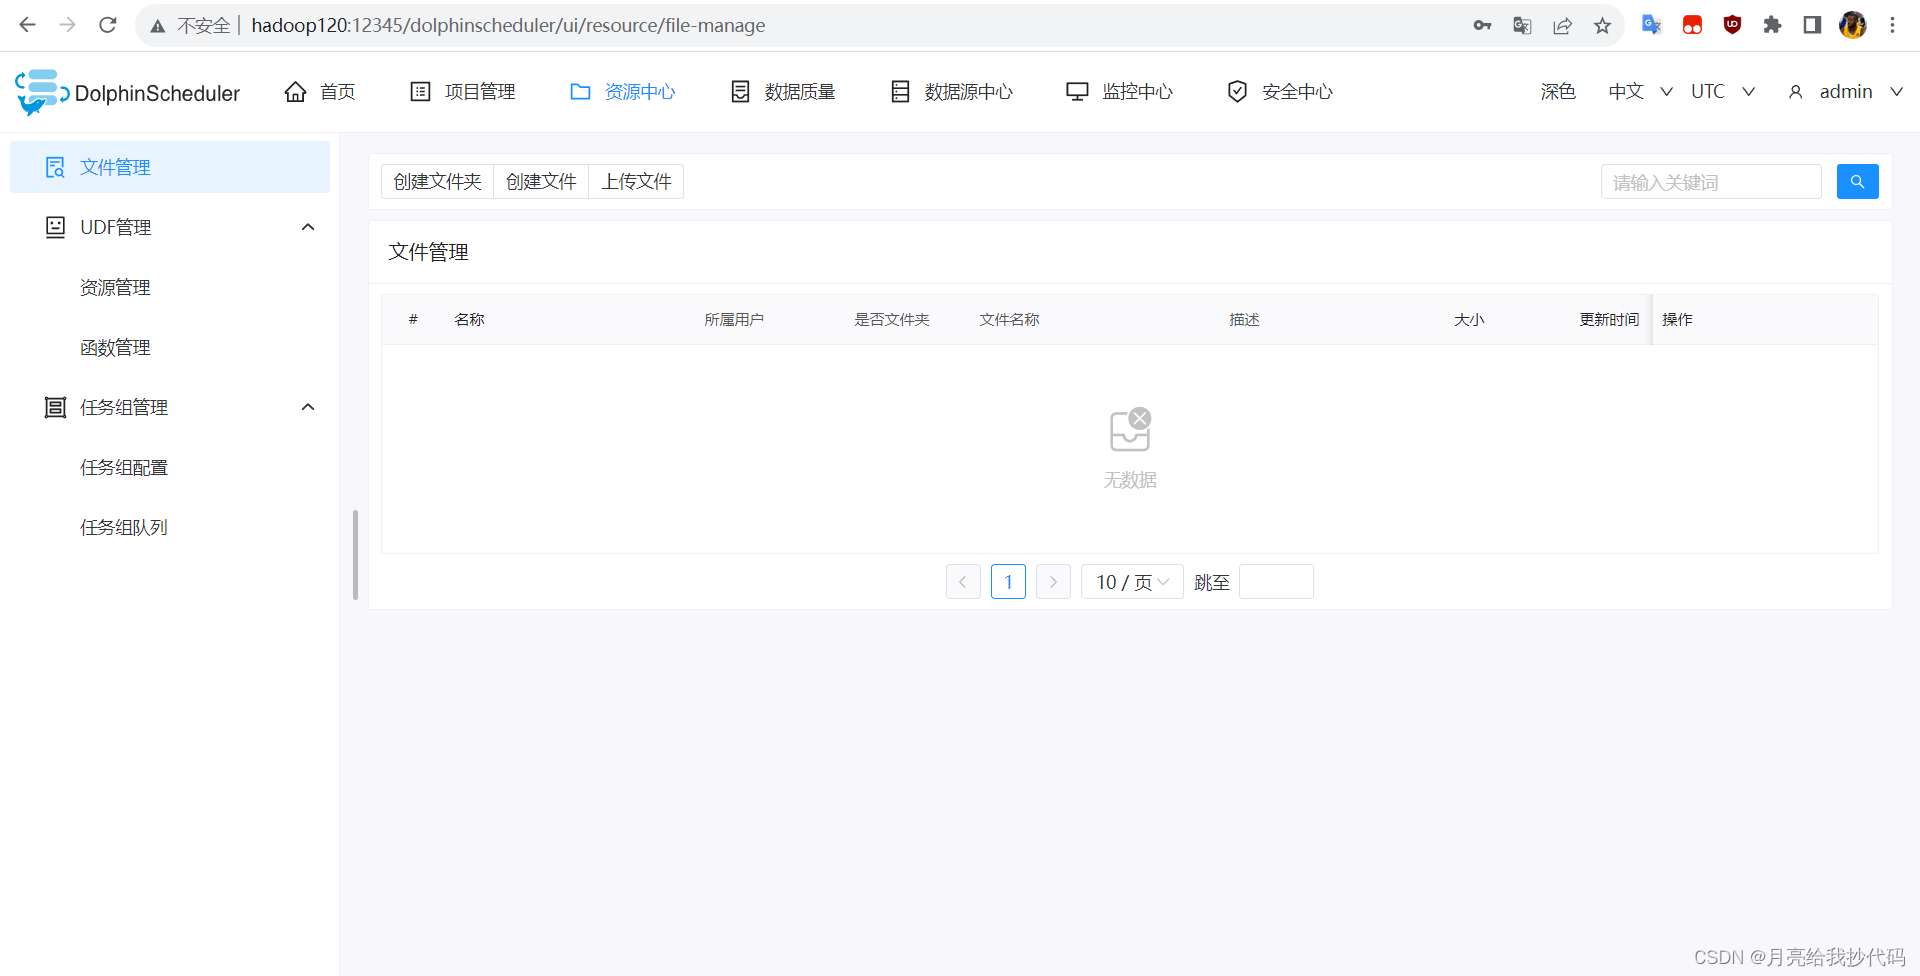This screenshot has width=1920, height=976.
Task: Collapse the UDF管理 menu group
Action: pyautogui.click(x=308, y=227)
